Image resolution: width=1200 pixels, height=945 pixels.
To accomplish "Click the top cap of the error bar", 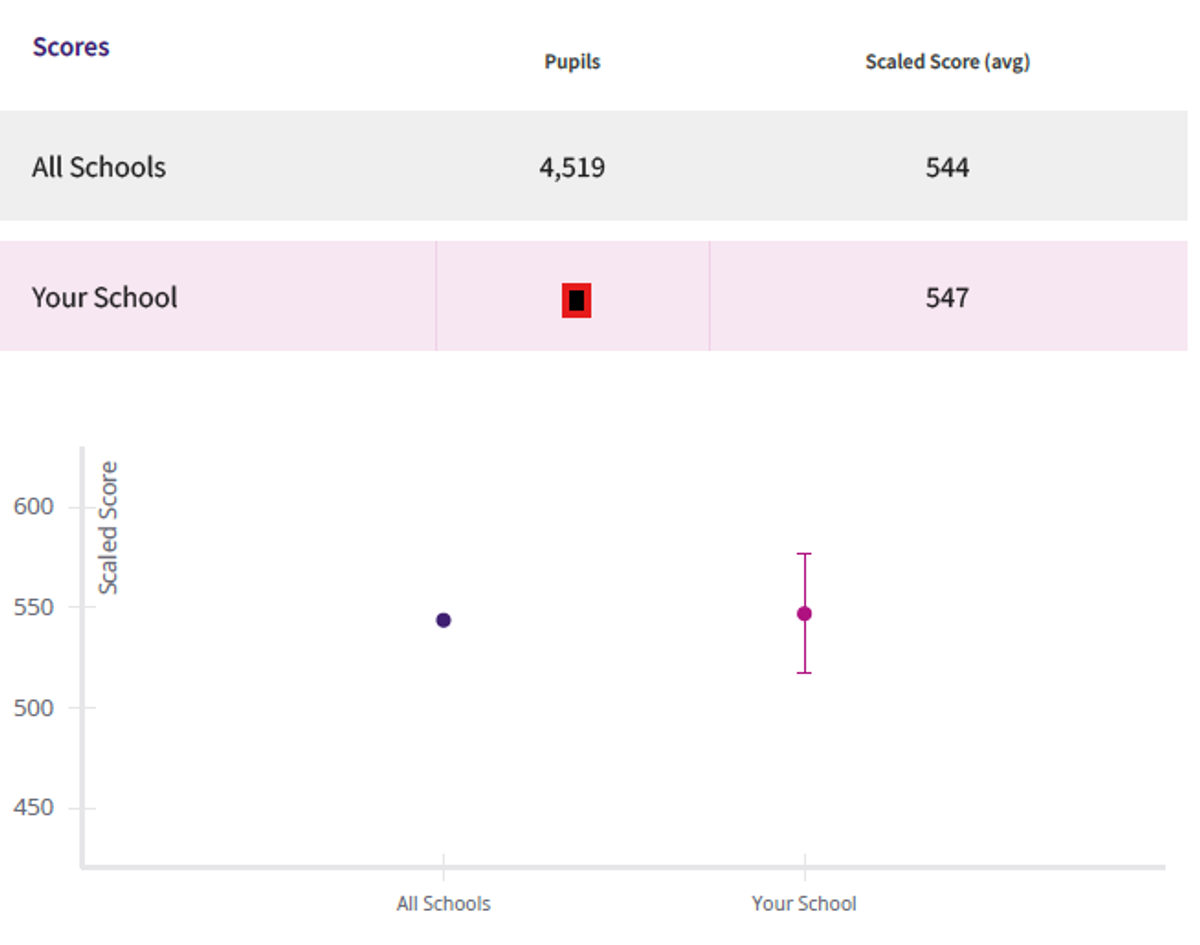I will (x=804, y=554).
